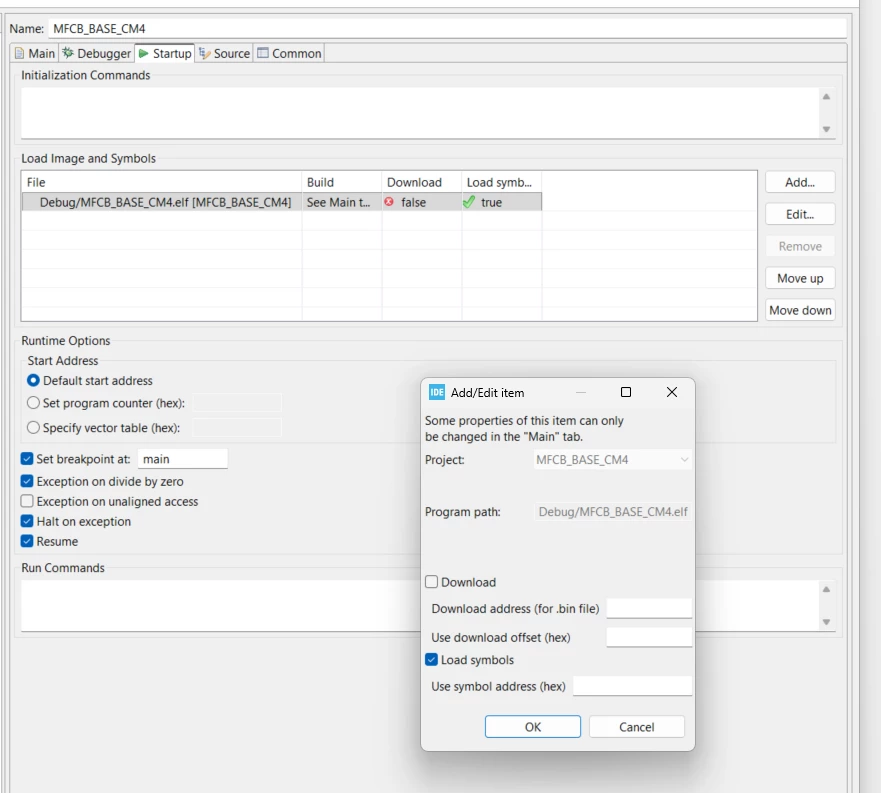
Task: Click the Program path field
Action: click(x=612, y=511)
